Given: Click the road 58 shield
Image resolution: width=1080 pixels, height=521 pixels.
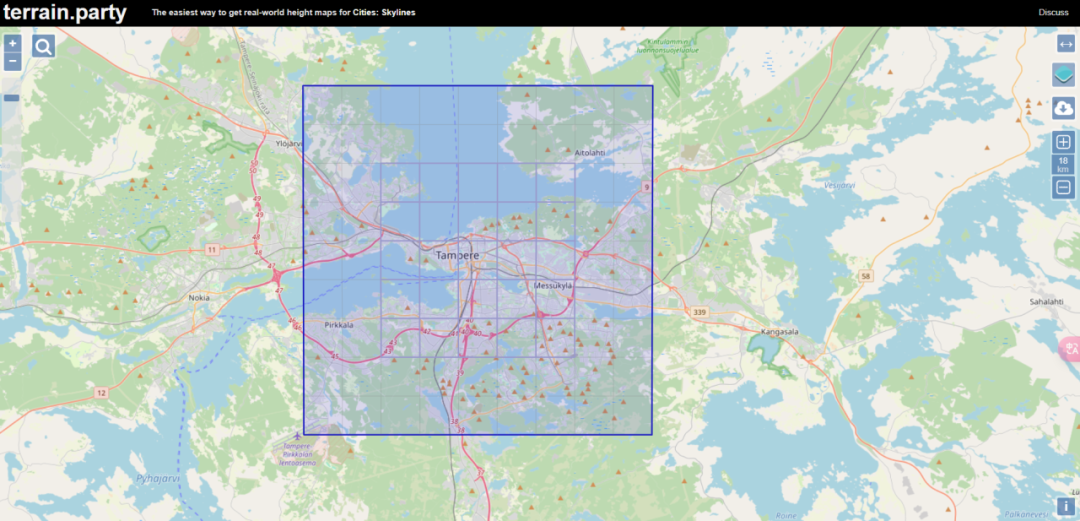Looking at the screenshot, I should click(x=866, y=276).
